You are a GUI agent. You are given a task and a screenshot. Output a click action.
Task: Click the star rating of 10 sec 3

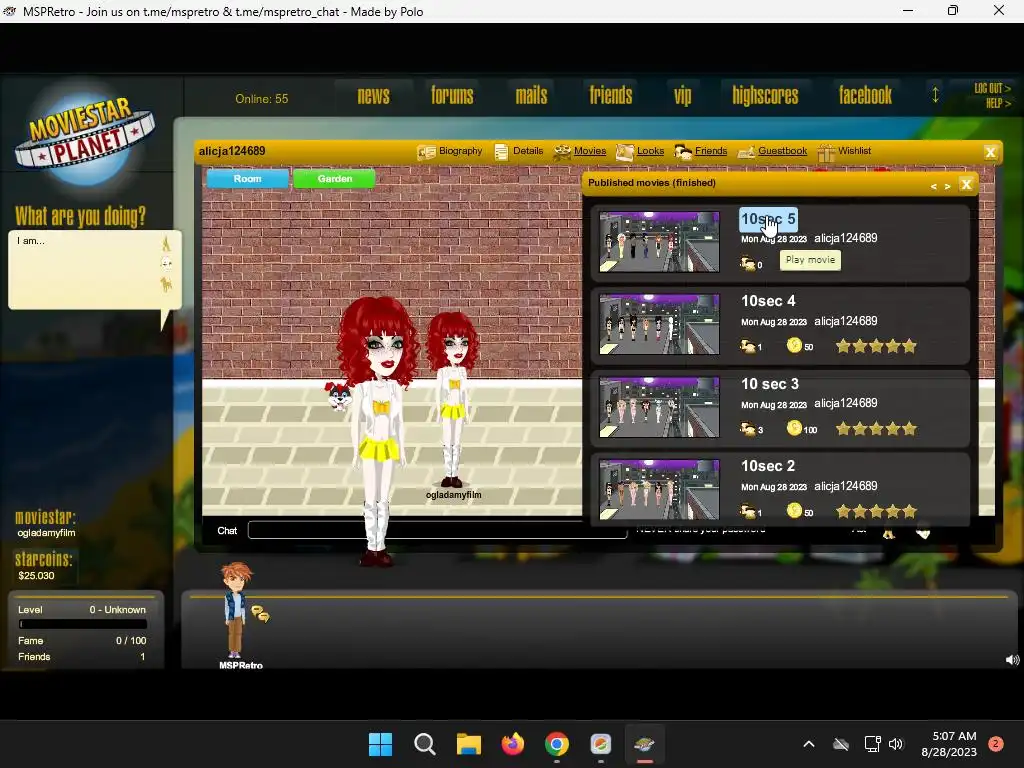876,429
